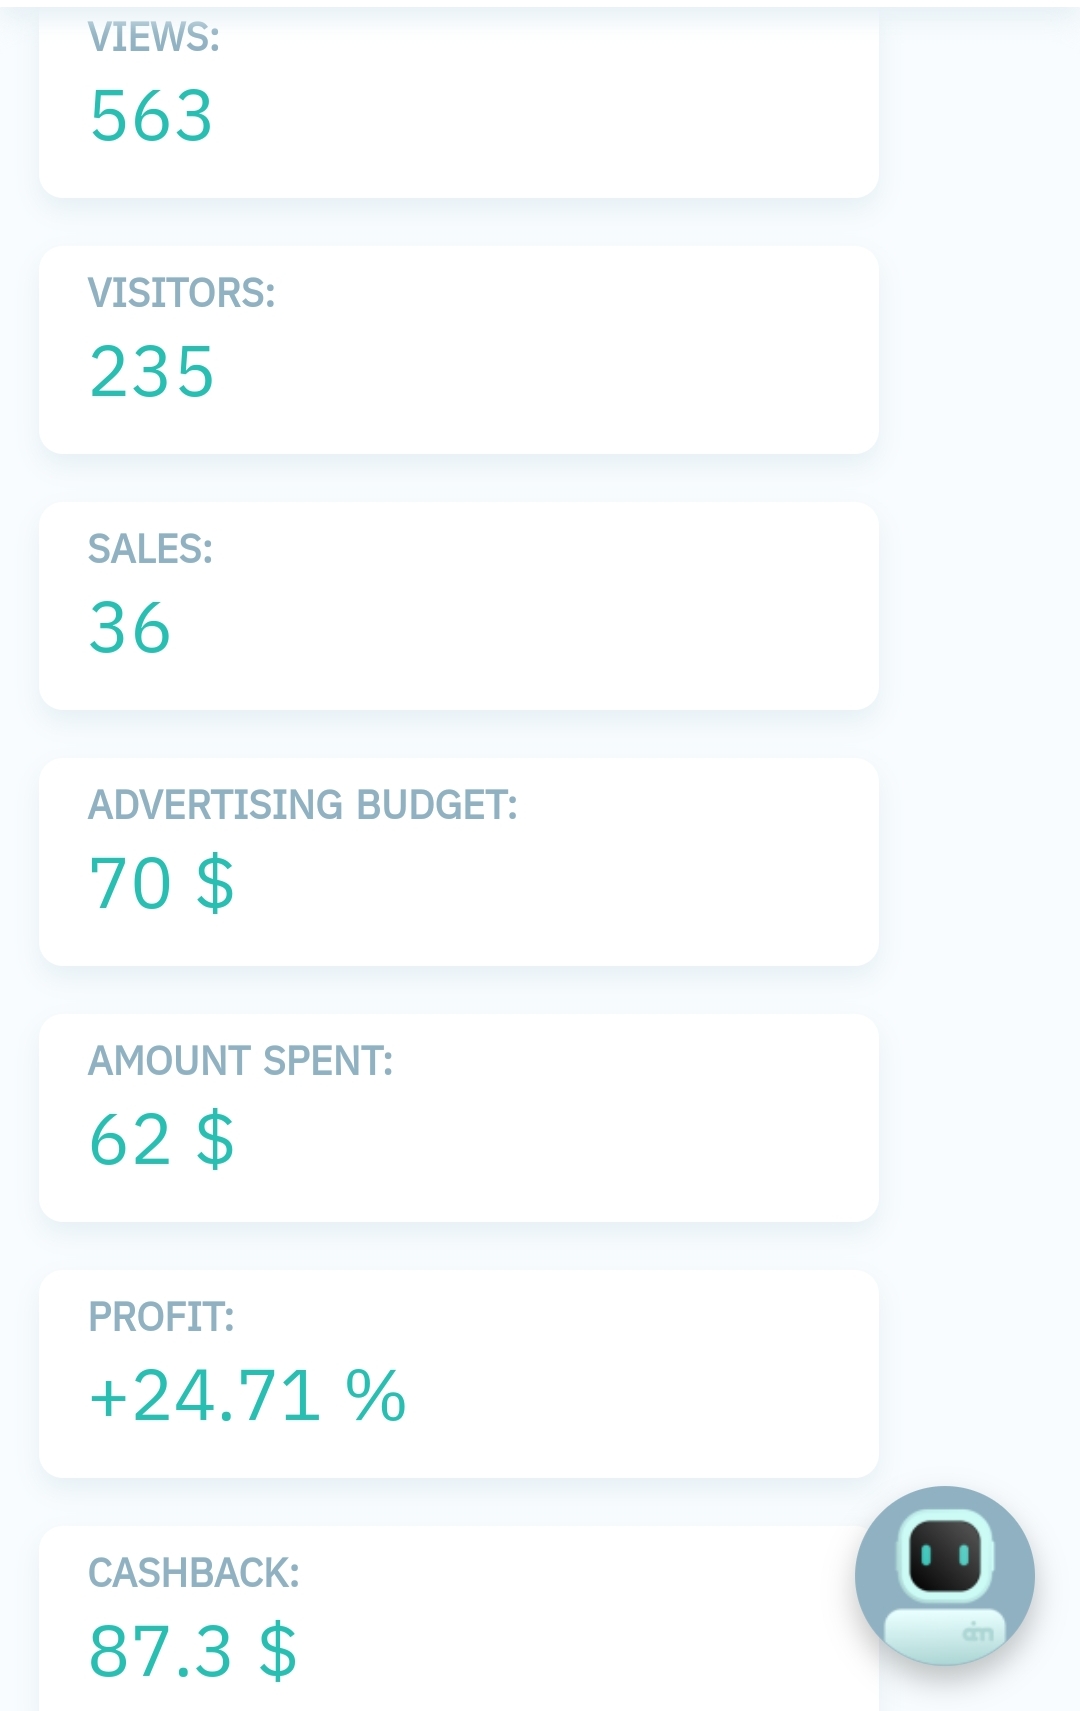Screen dimensions: 1080x1711
Task: Click the VIEWS label
Action: coord(153,37)
